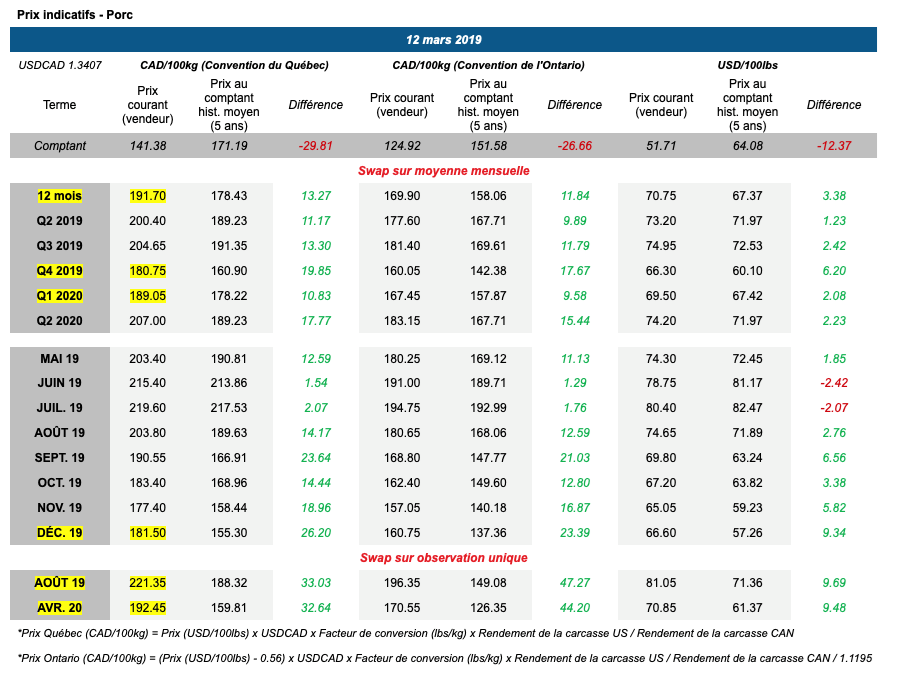Select the highlighted '12 mois' term cell
The height and width of the screenshot is (686, 899).
60,196
